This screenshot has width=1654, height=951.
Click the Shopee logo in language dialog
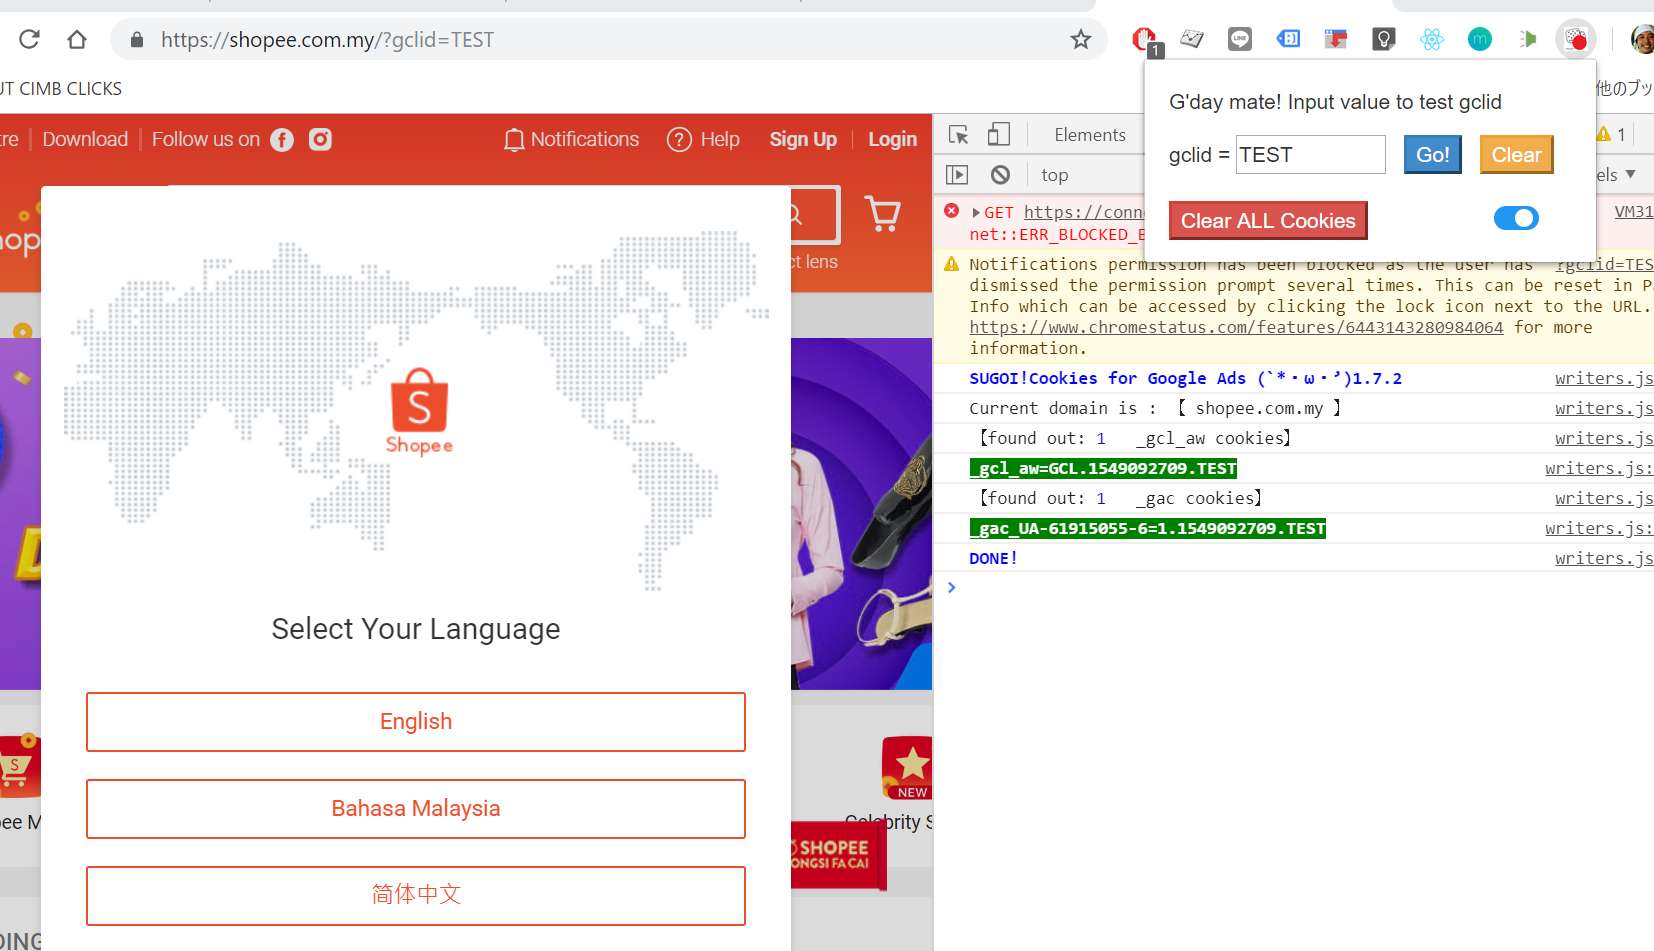pos(419,411)
